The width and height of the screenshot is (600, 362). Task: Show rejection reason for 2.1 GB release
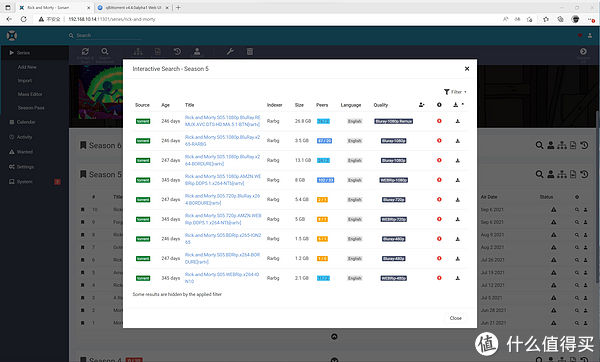[x=439, y=278]
